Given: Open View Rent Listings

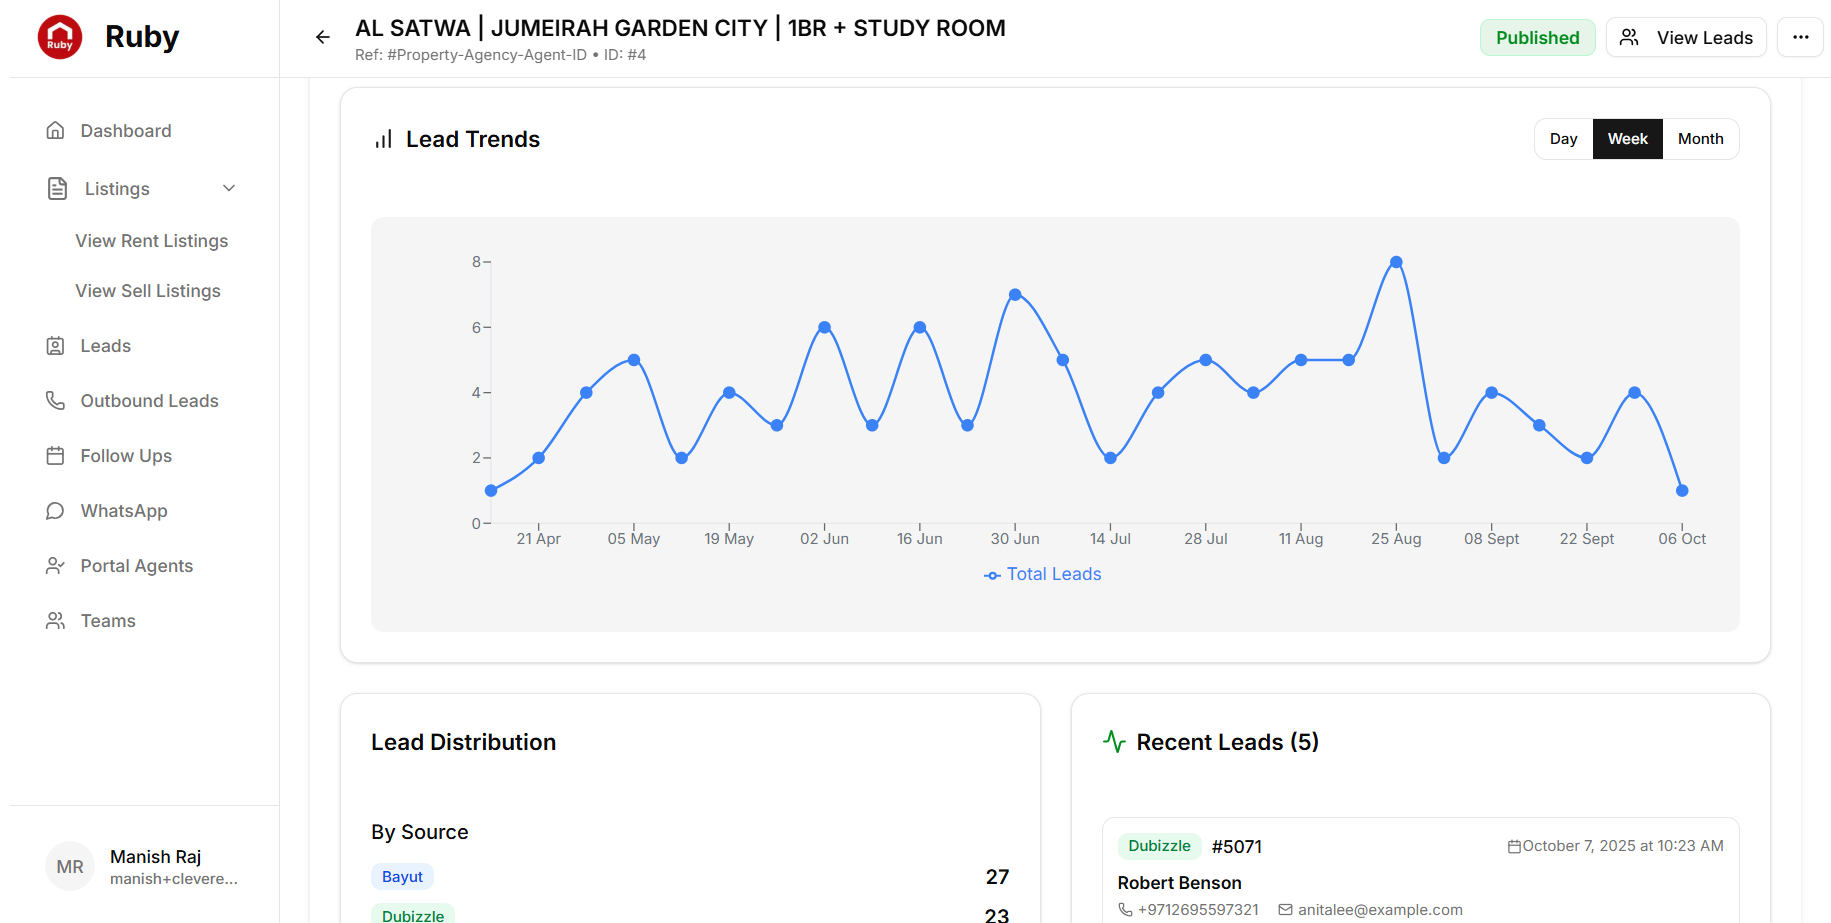Looking at the screenshot, I should coord(151,240).
